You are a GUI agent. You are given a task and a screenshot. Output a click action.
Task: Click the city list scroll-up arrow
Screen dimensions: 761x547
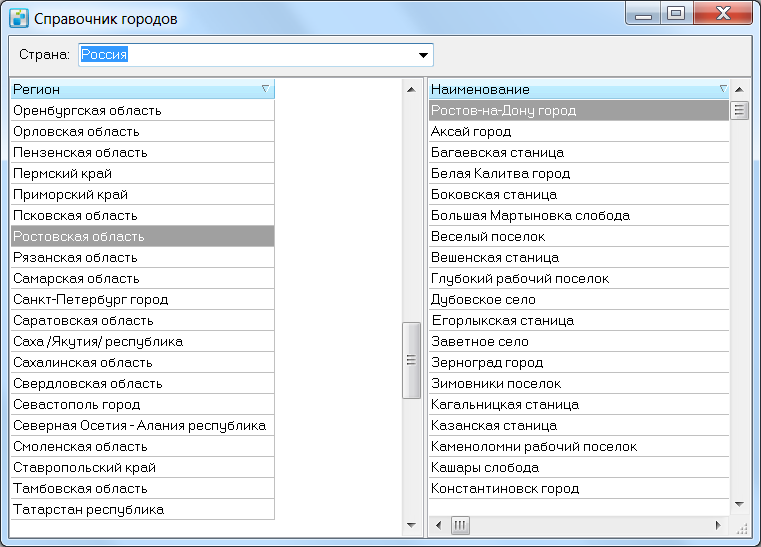point(739,89)
